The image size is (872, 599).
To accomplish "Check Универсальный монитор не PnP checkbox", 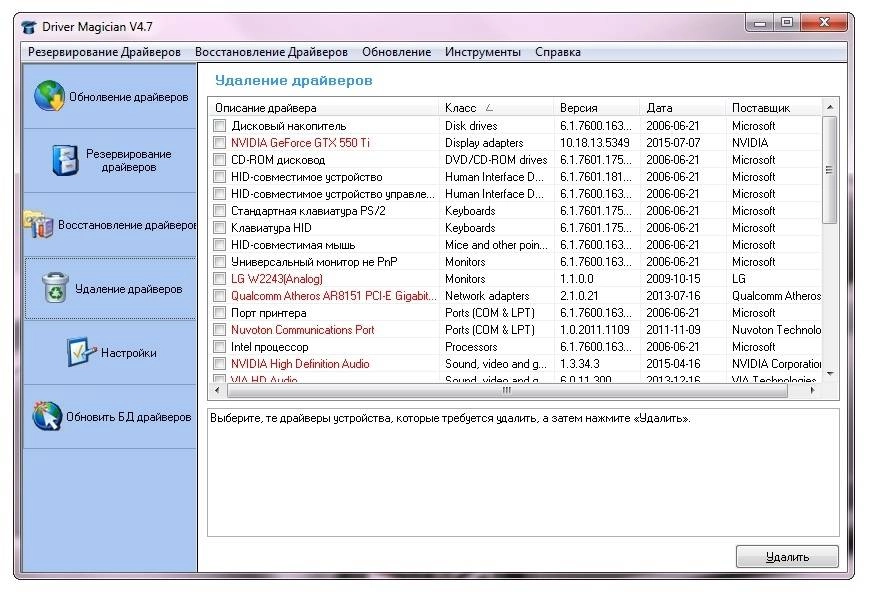I will pyautogui.click(x=220, y=261).
